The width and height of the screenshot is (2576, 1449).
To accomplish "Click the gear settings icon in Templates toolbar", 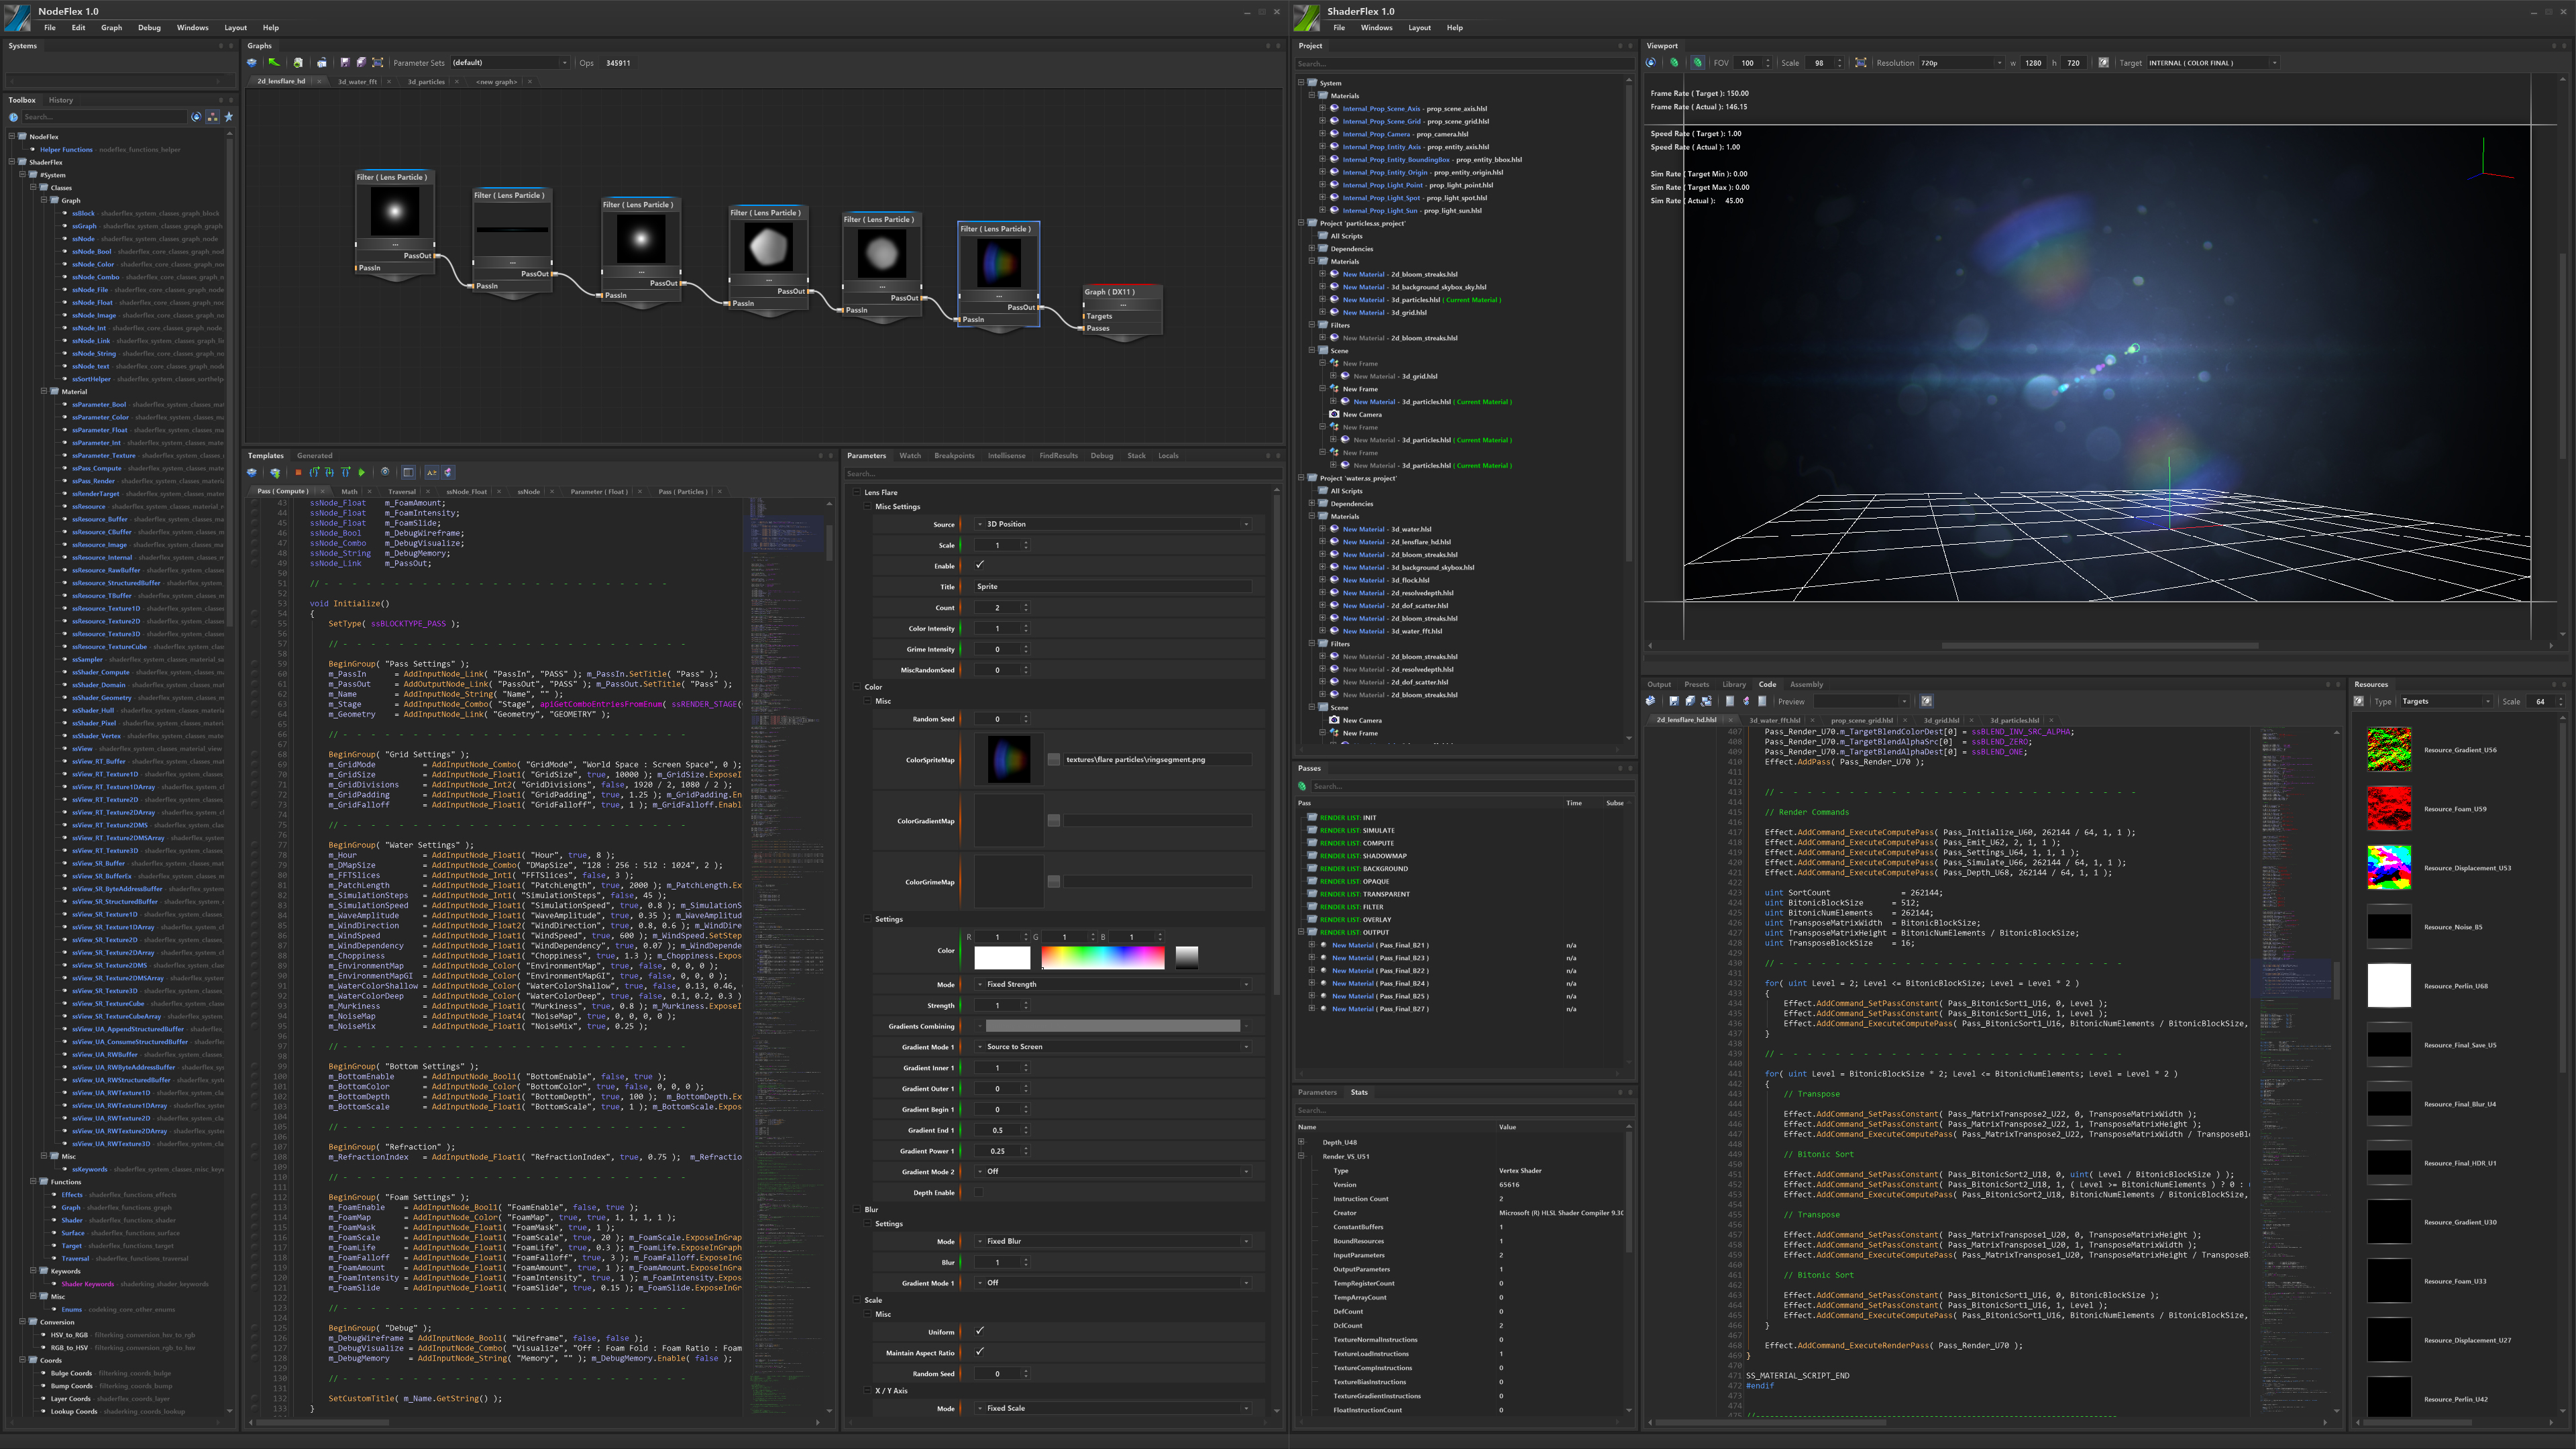I will [385, 473].
